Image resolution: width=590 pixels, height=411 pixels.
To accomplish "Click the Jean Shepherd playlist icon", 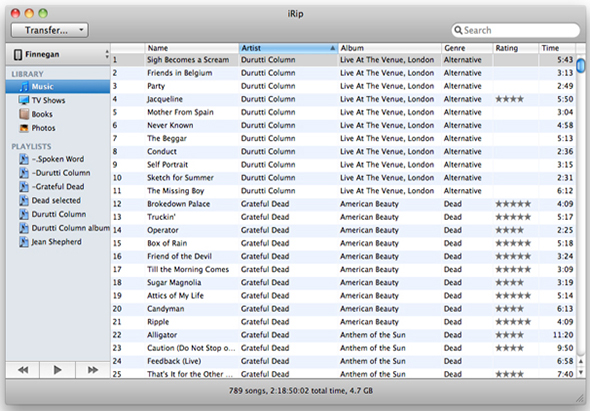I will click(x=24, y=242).
